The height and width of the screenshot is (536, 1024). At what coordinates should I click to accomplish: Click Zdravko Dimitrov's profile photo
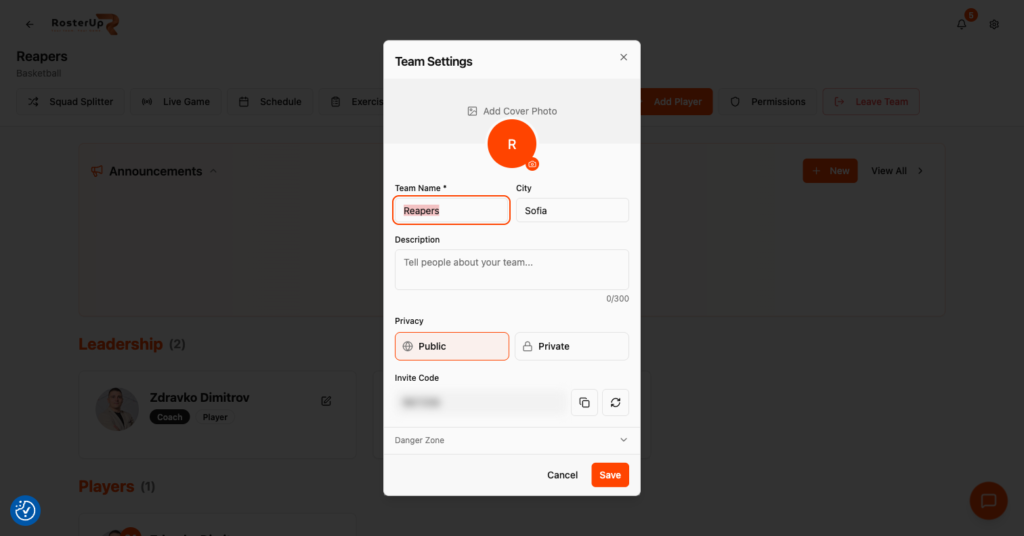pyautogui.click(x=117, y=409)
